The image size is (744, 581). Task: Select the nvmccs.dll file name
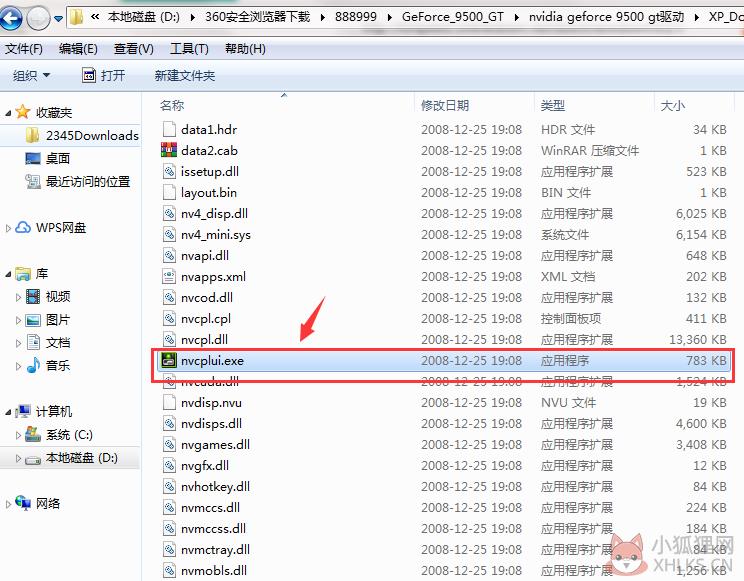(x=211, y=507)
